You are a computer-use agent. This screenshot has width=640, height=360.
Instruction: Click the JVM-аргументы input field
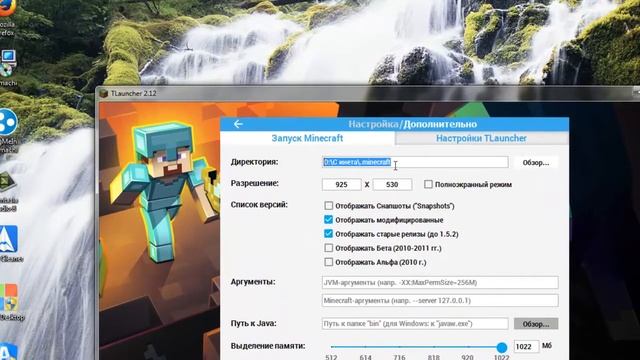[x=440, y=282]
